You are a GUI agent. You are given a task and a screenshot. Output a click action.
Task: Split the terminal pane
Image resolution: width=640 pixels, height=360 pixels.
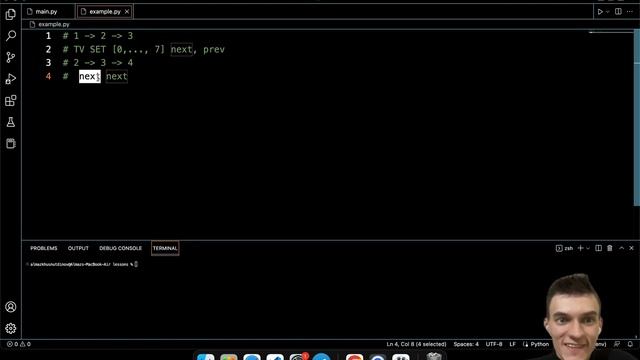[x=598, y=248]
